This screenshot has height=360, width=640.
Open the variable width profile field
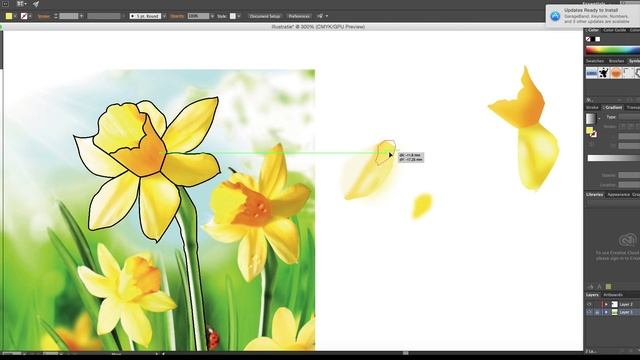(104, 16)
